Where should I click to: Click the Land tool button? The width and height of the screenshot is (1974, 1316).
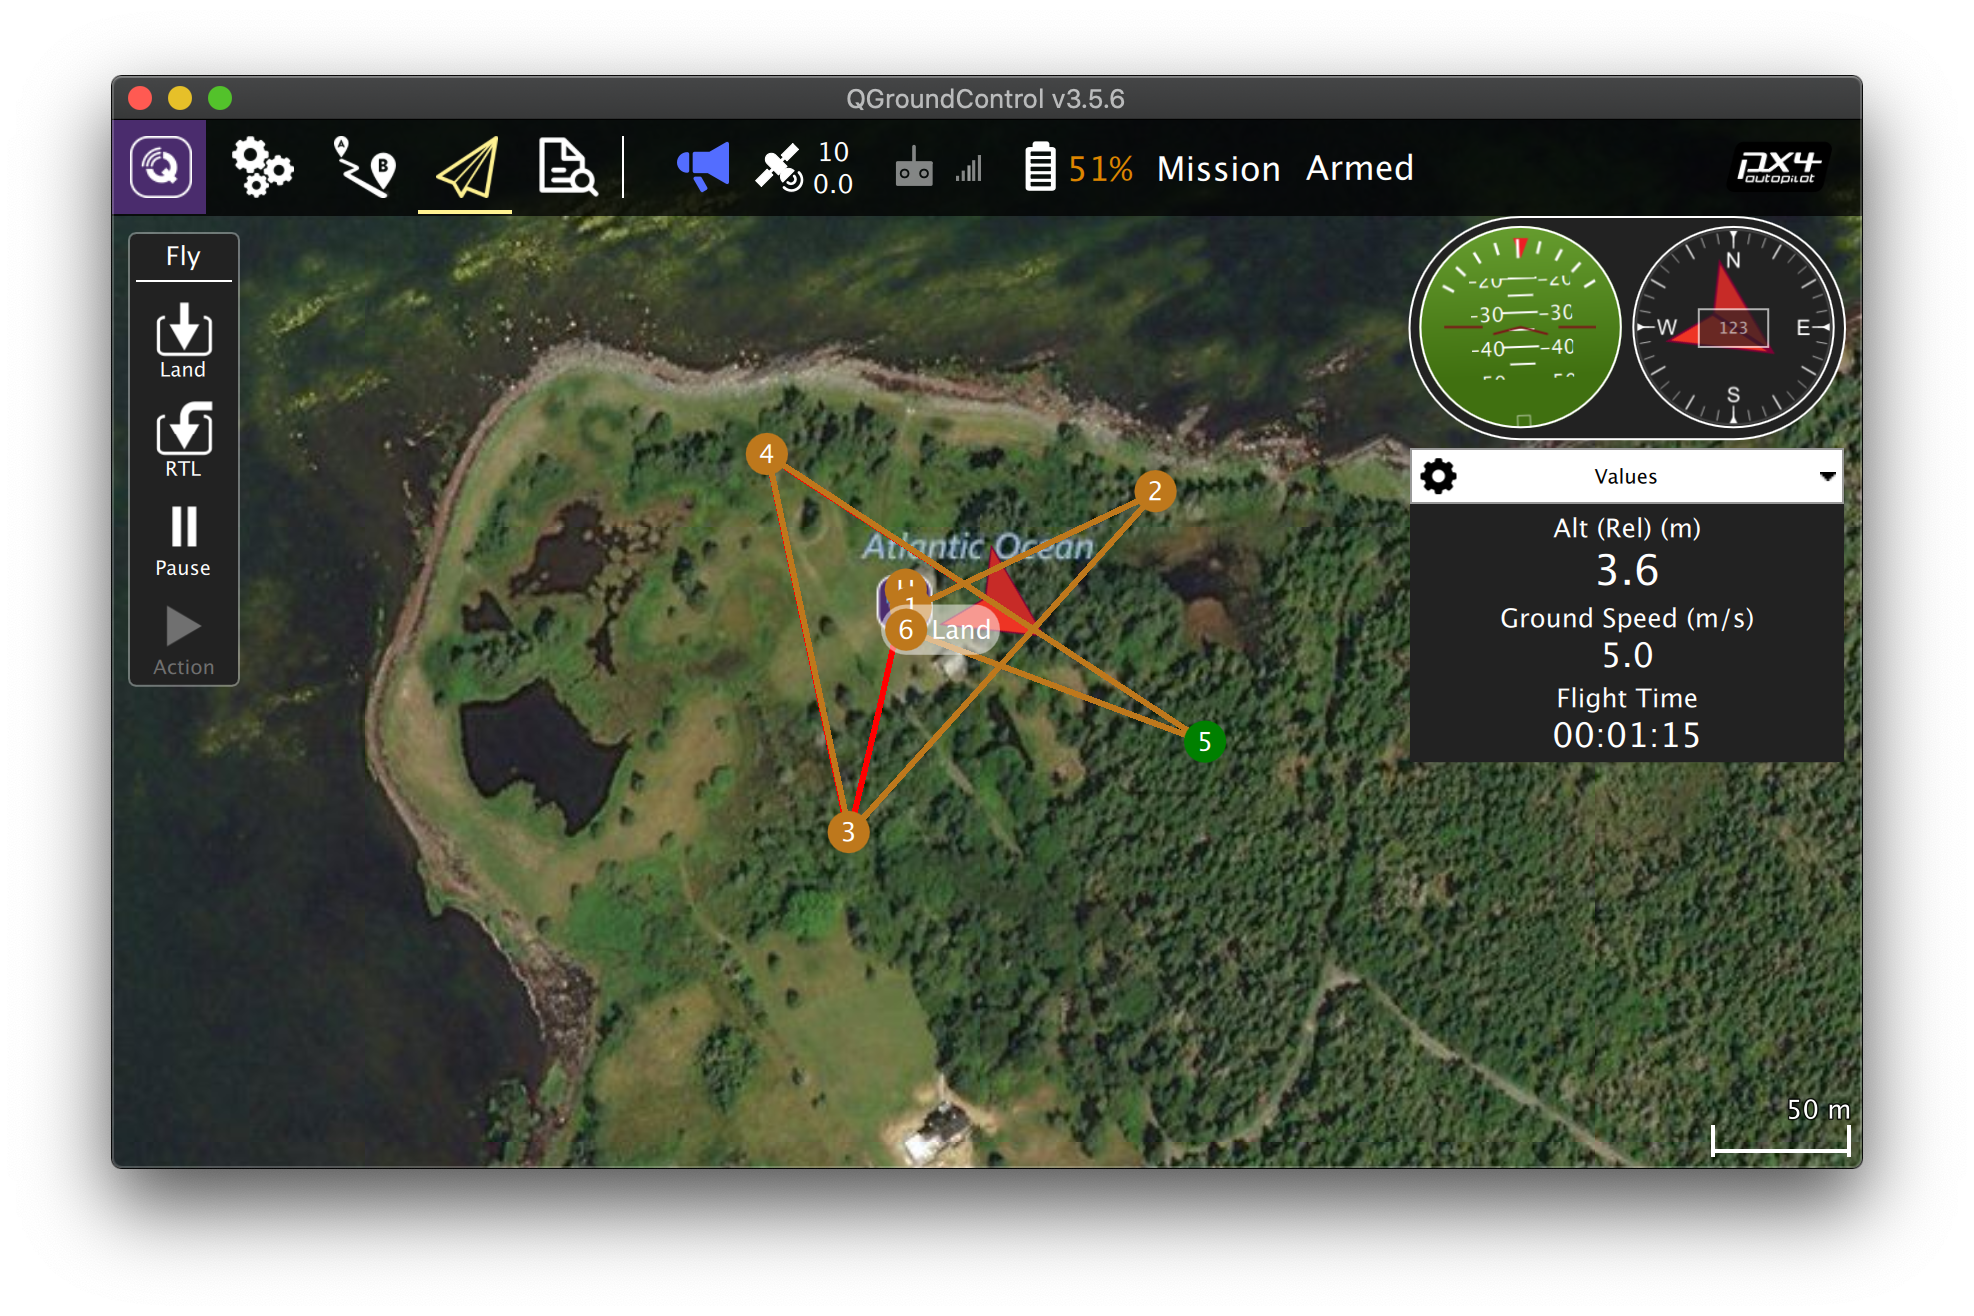(x=183, y=341)
